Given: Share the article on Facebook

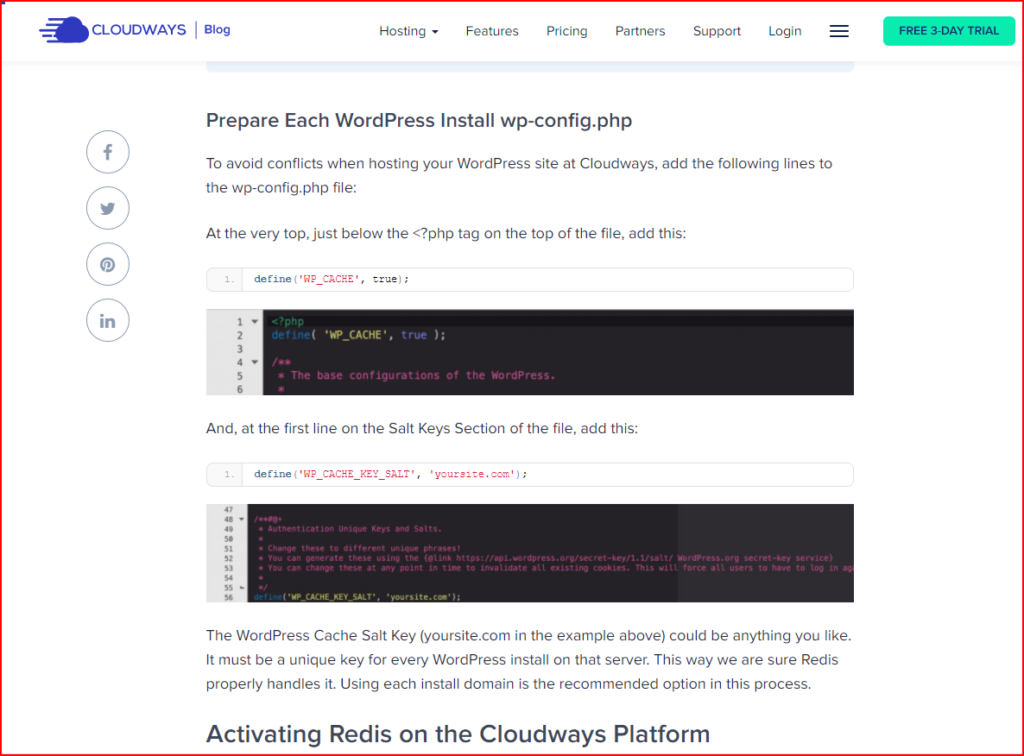Looking at the screenshot, I should [x=108, y=152].
